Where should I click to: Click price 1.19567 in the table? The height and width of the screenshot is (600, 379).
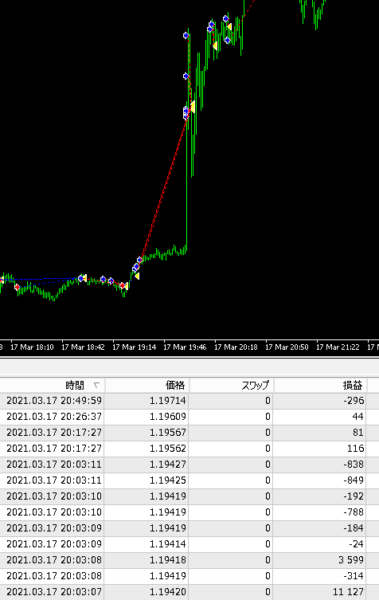pyautogui.click(x=168, y=432)
